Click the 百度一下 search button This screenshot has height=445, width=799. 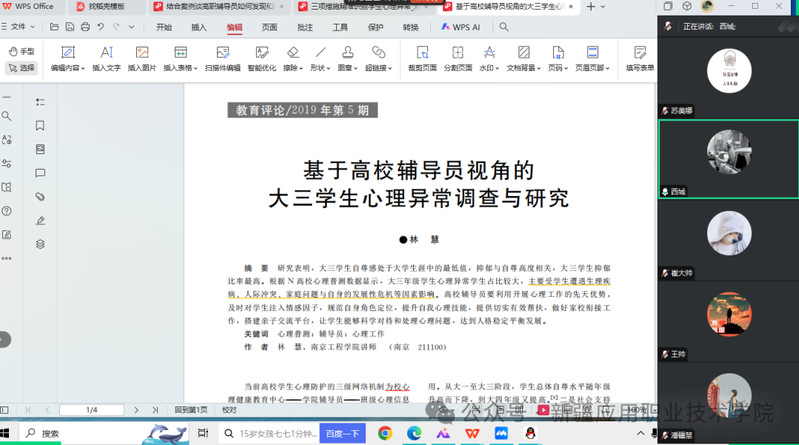[x=342, y=433]
